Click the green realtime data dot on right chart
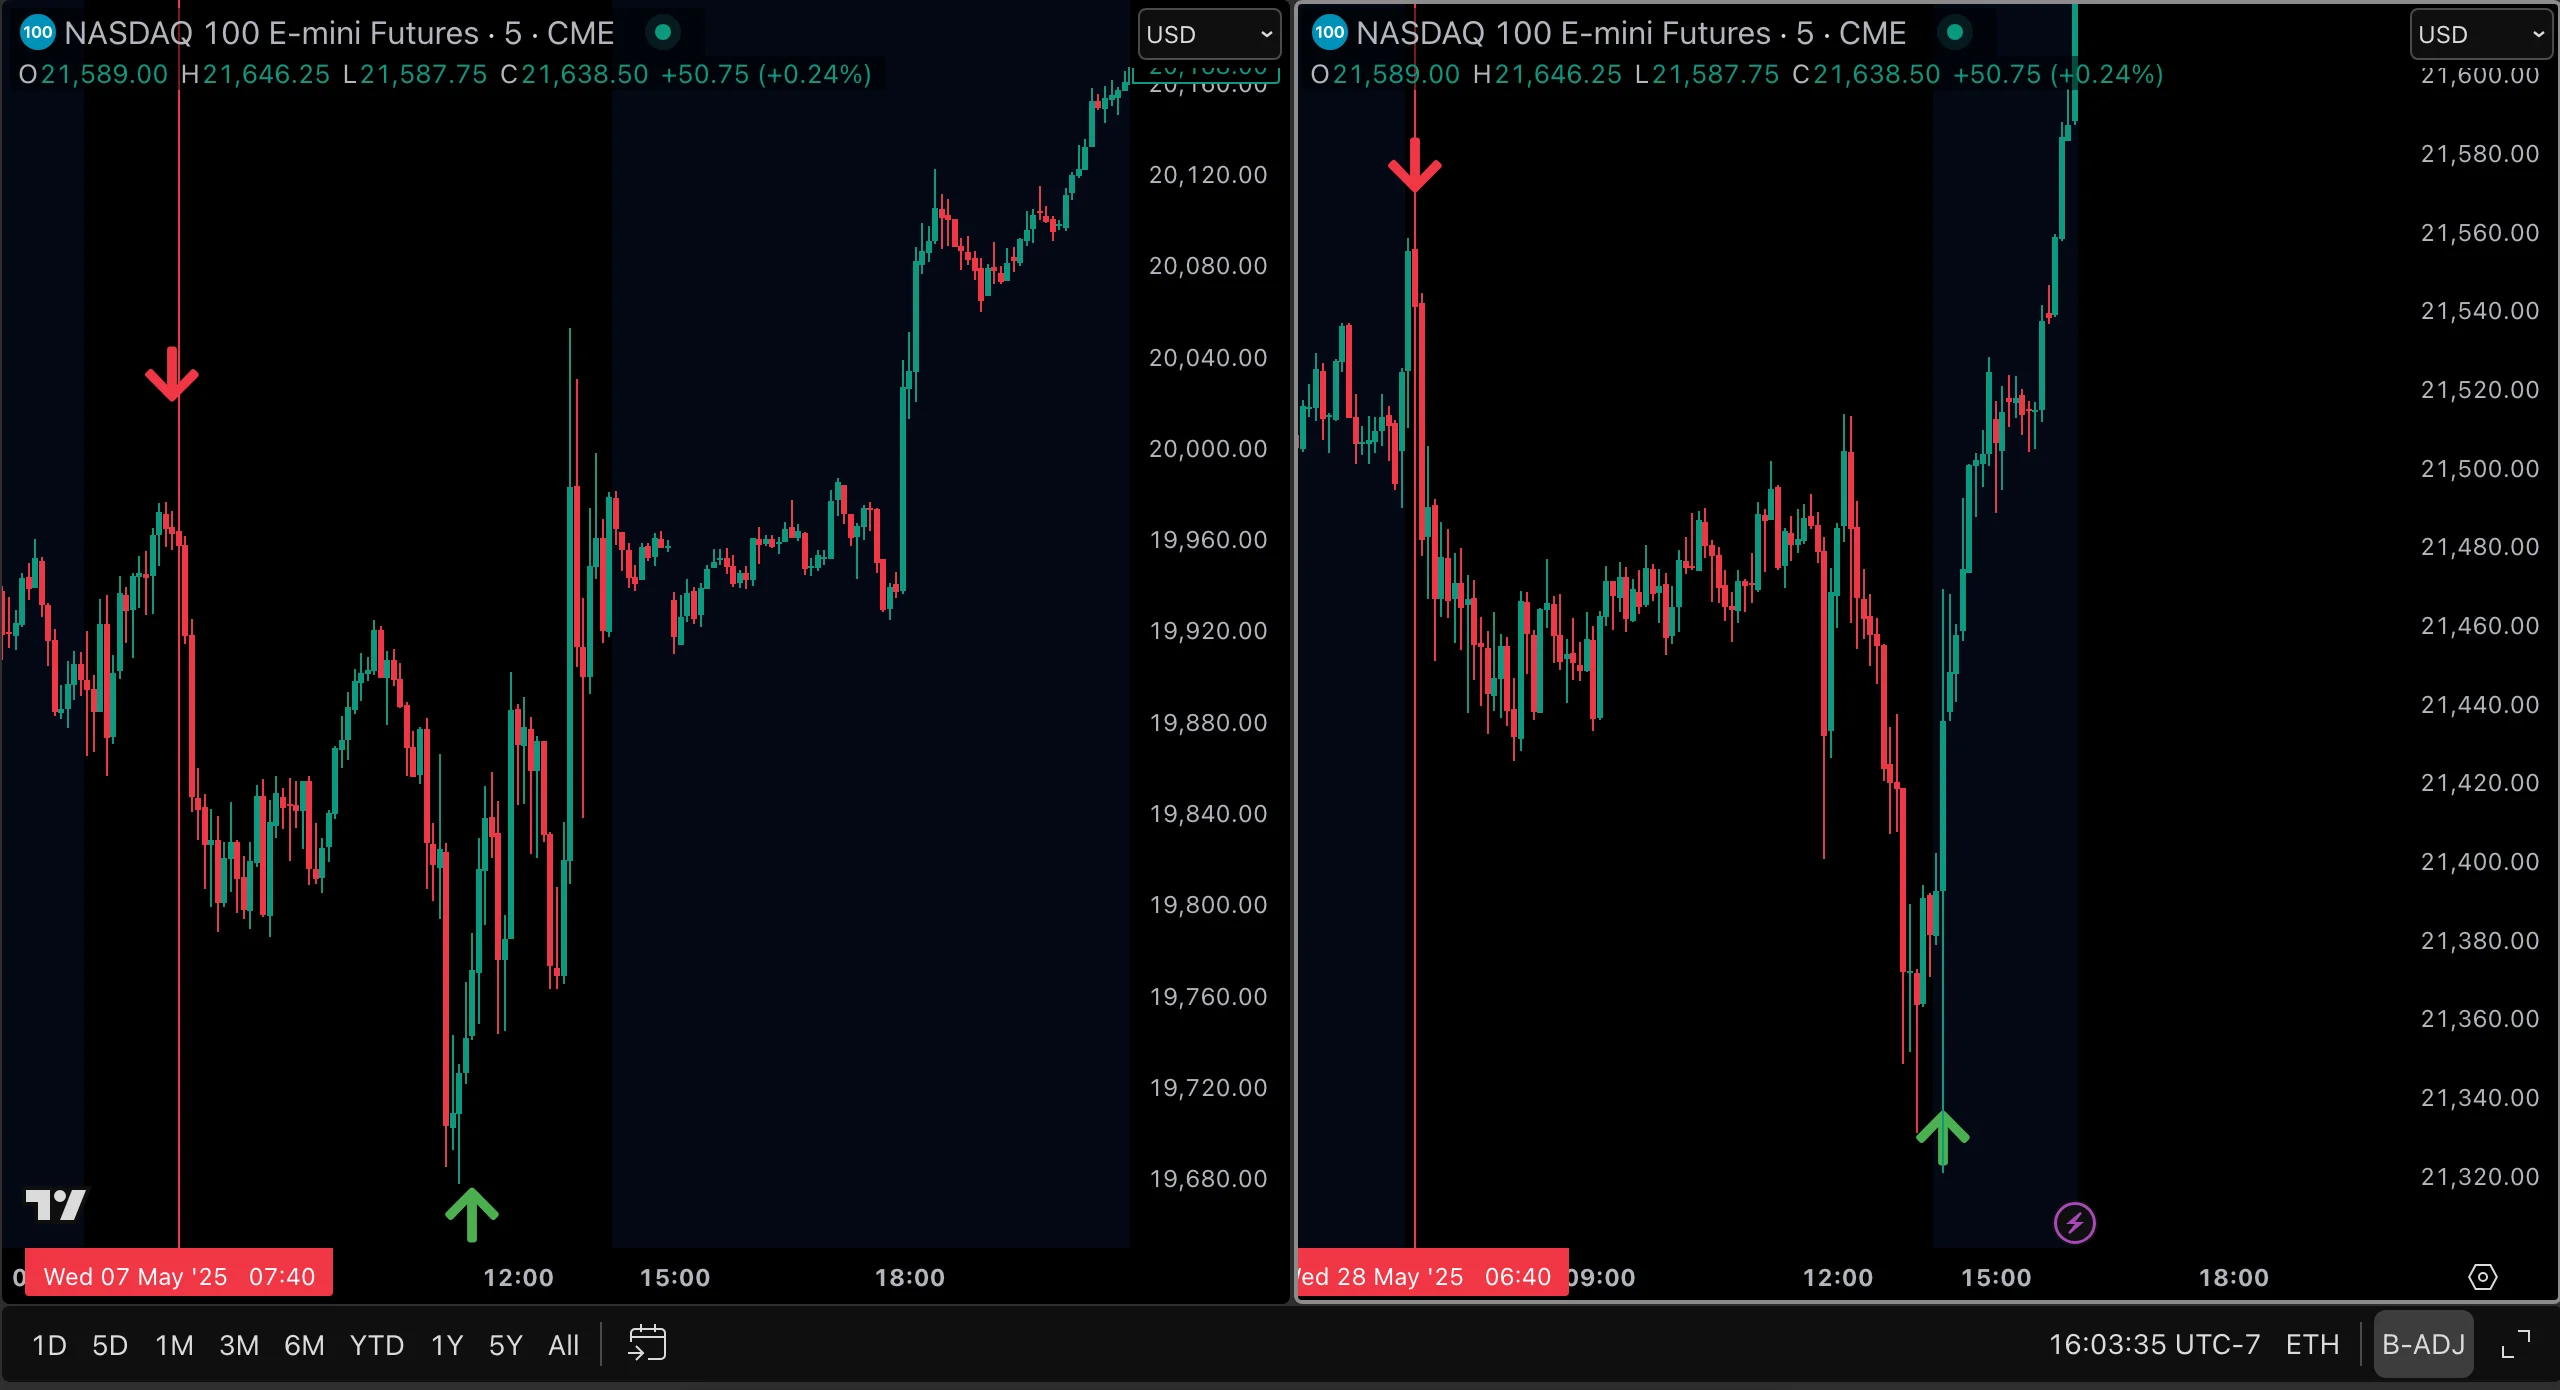The image size is (2560, 1390). [1955, 33]
